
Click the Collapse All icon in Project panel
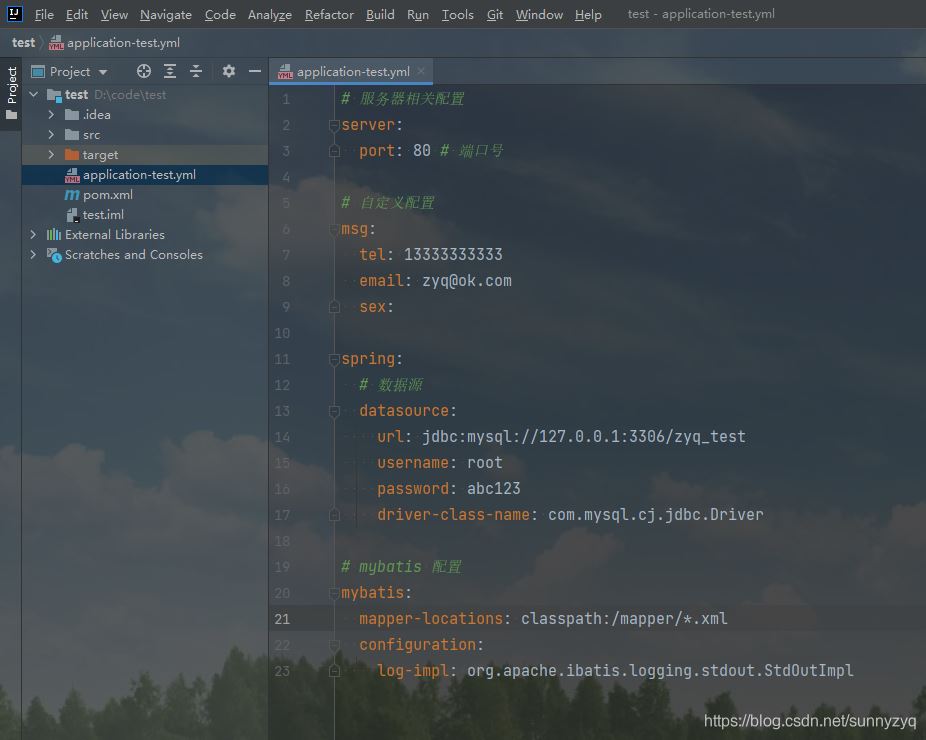(x=196, y=71)
